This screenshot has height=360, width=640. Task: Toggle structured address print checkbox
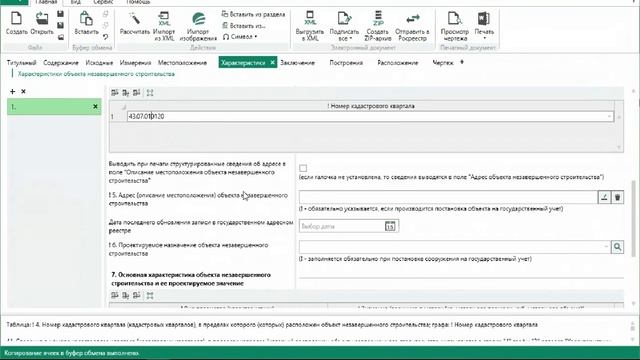303,168
